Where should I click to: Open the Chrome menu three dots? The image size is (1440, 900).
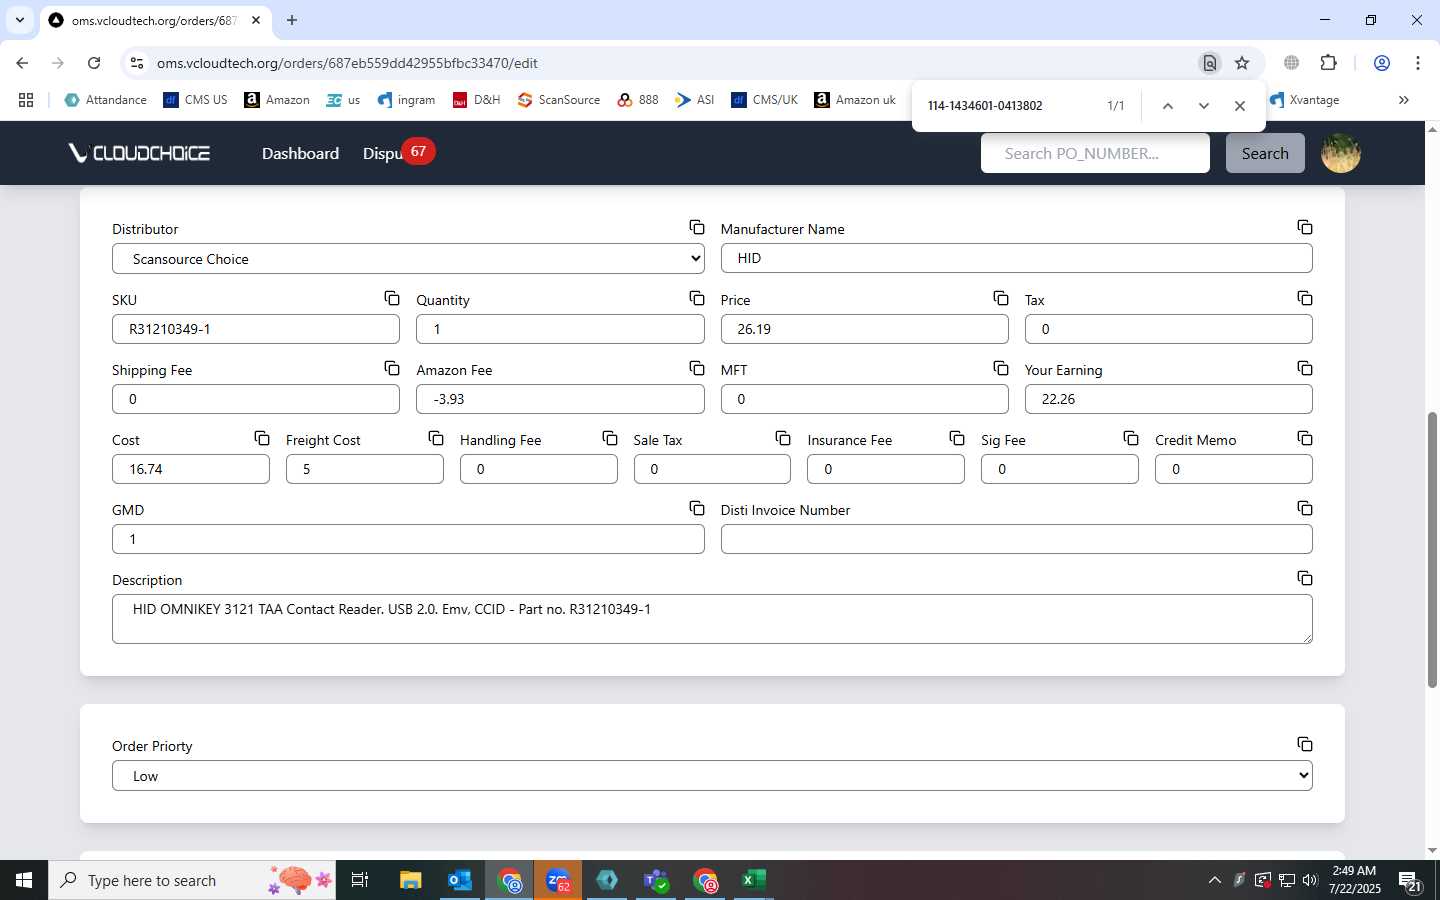pos(1418,63)
